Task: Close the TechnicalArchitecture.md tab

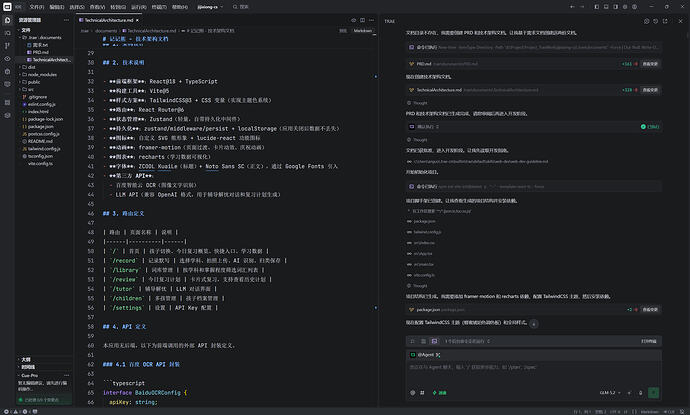Action: click(137, 20)
